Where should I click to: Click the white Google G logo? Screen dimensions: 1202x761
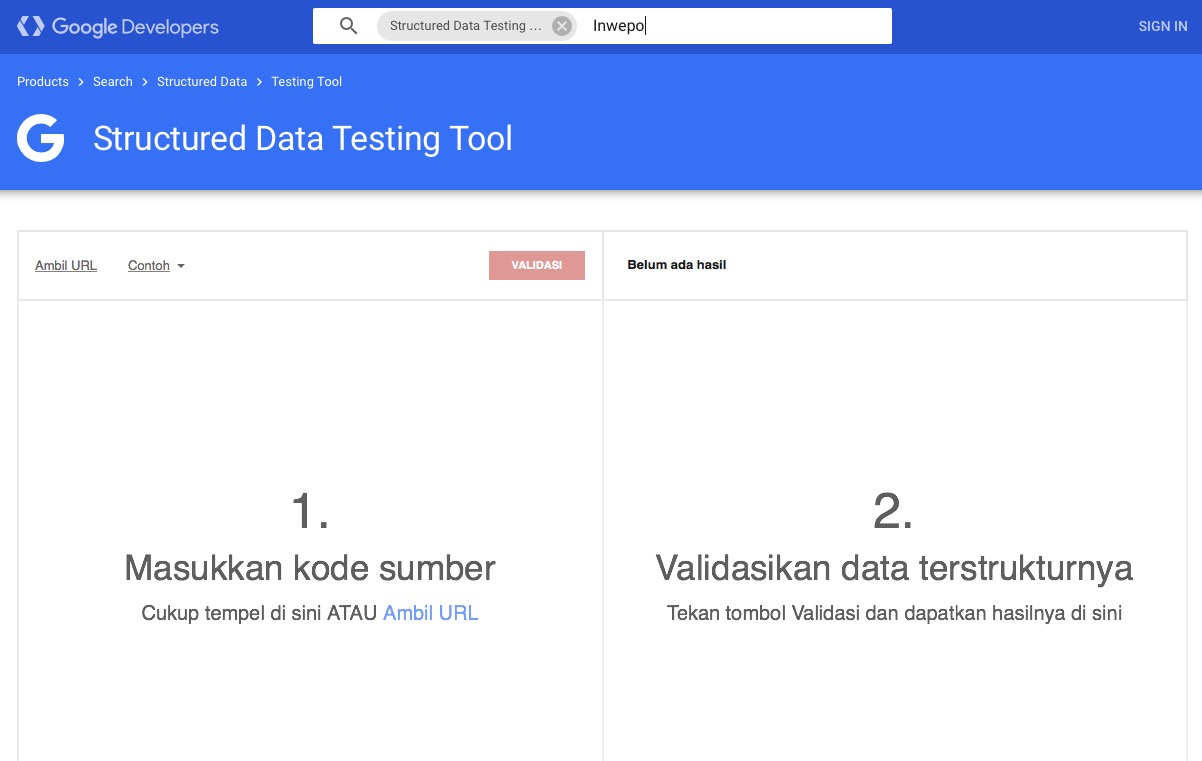(41, 138)
